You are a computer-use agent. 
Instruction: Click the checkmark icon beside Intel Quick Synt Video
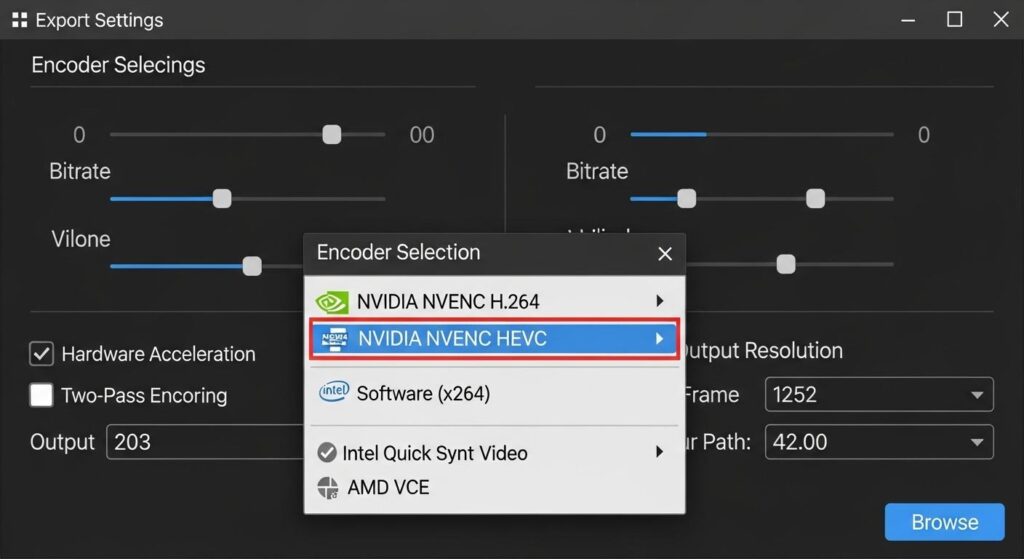[x=327, y=453]
